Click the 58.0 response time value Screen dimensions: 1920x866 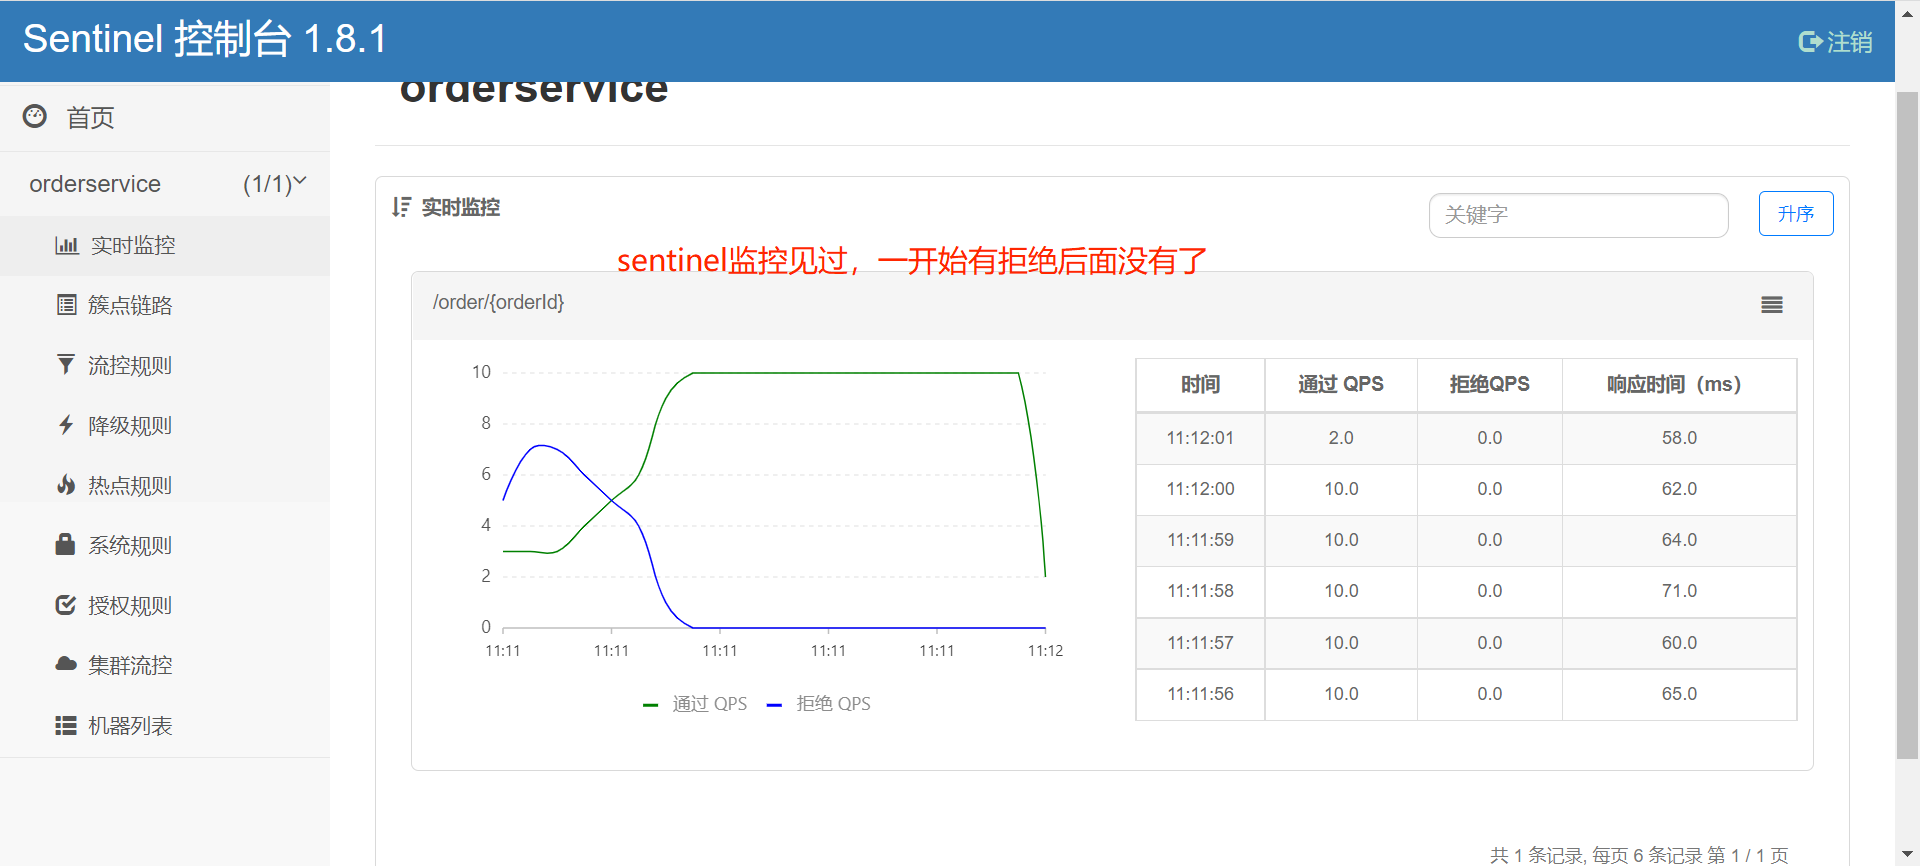(x=1679, y=438)
